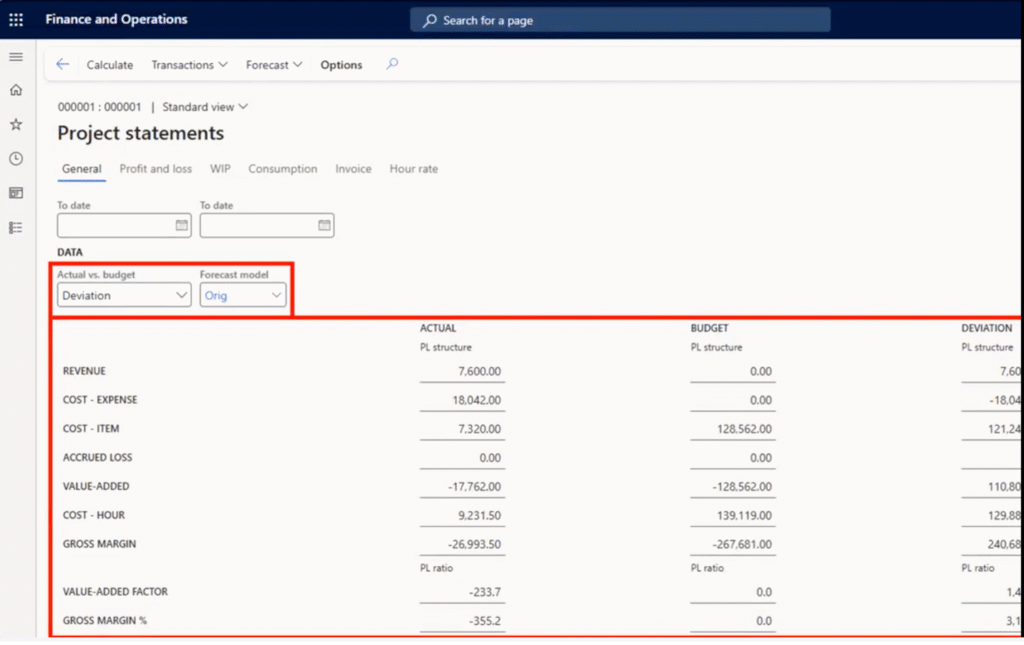1024x645 pixels.
Task: Open the app launcher waffle icon
Action: pyautogui.click(x=16, y=20)
